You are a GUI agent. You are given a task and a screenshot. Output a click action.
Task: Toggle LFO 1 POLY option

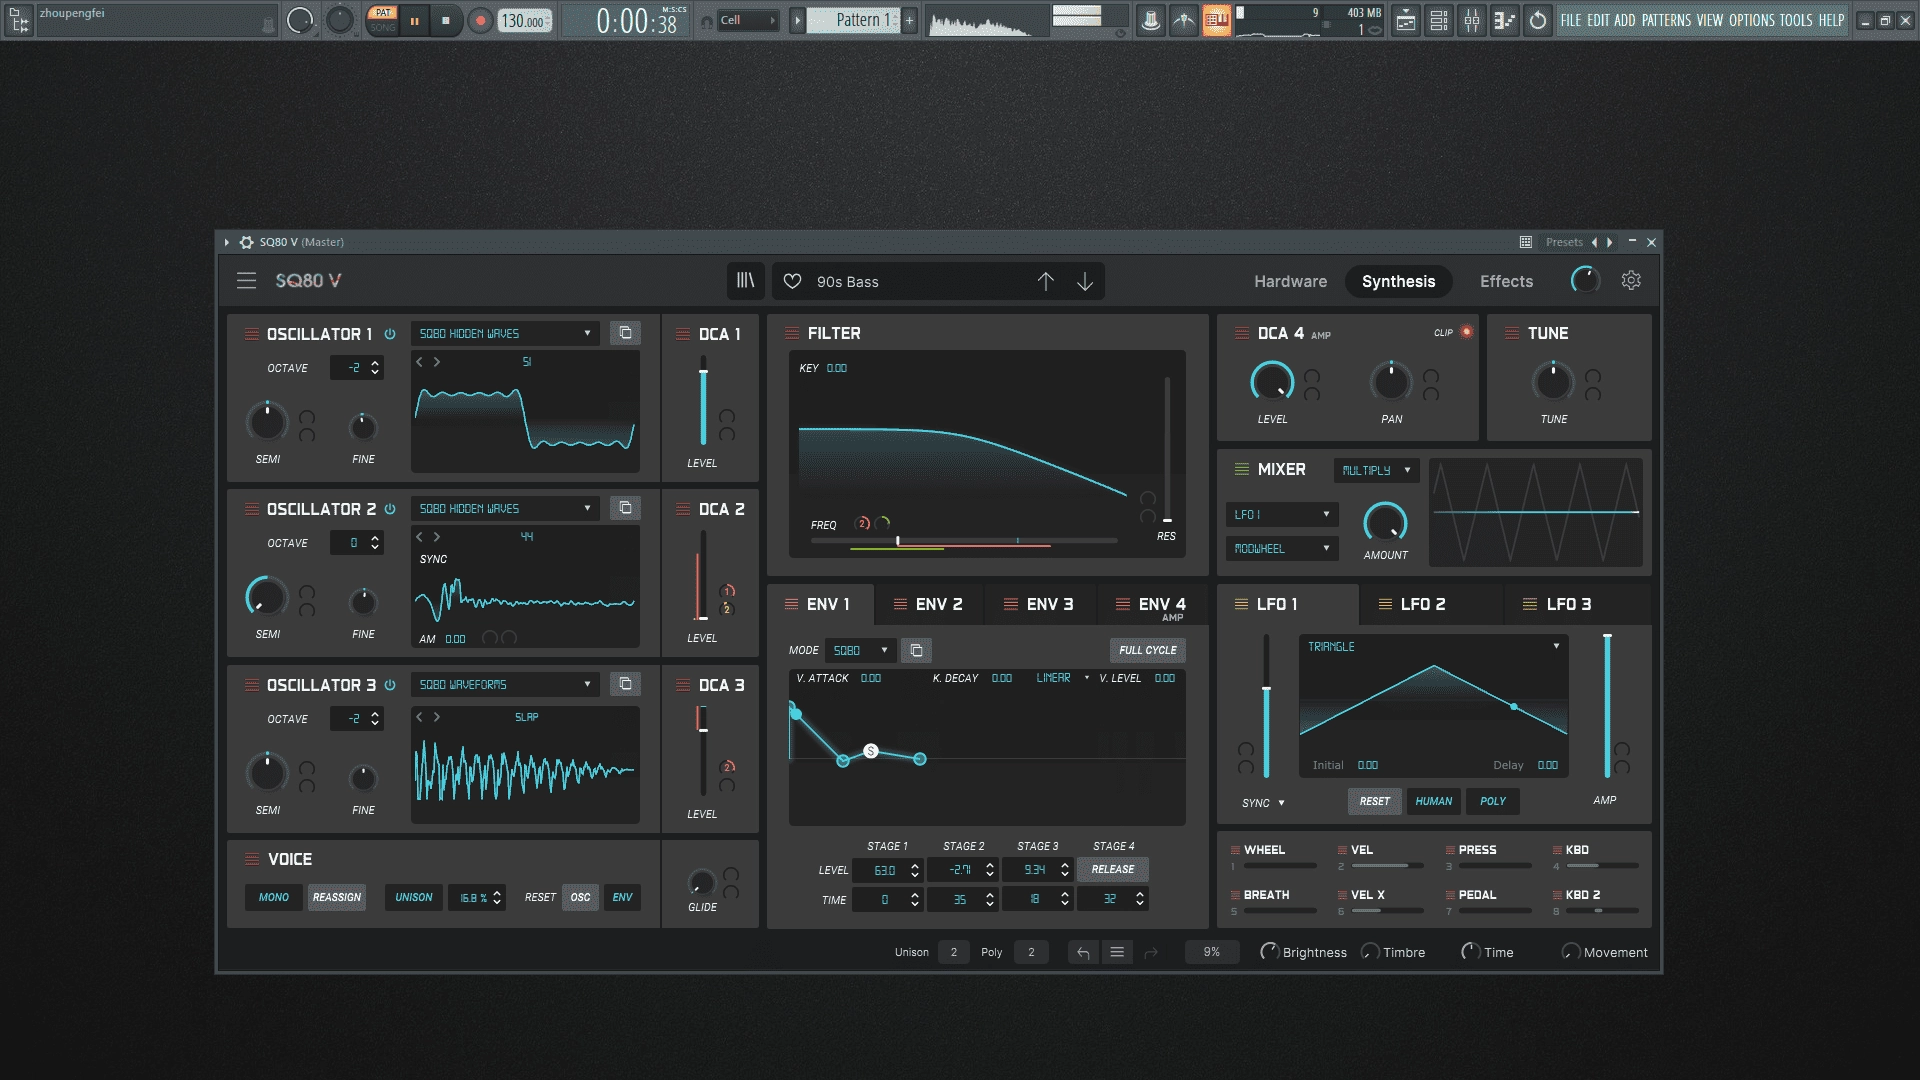pyautogui.click(x=1493, y=801)
